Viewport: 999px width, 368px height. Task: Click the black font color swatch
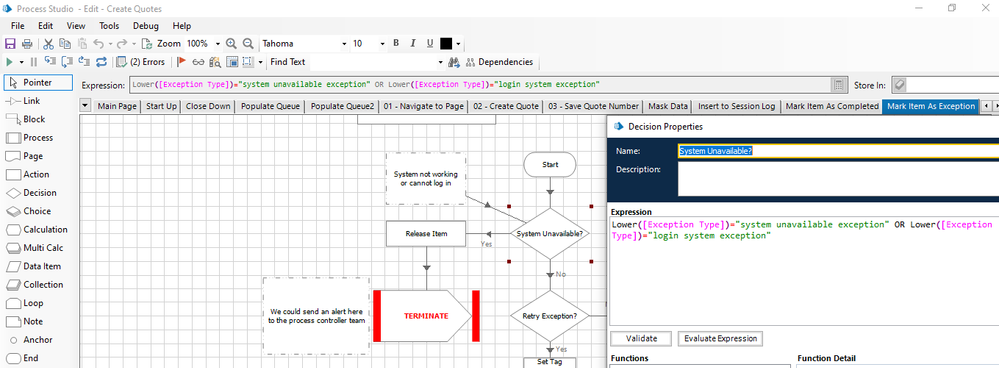click(446, 44)
